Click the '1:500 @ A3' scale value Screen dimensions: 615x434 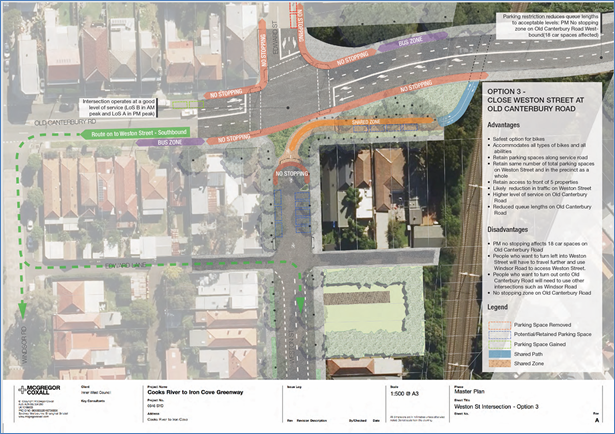point(404,393)
